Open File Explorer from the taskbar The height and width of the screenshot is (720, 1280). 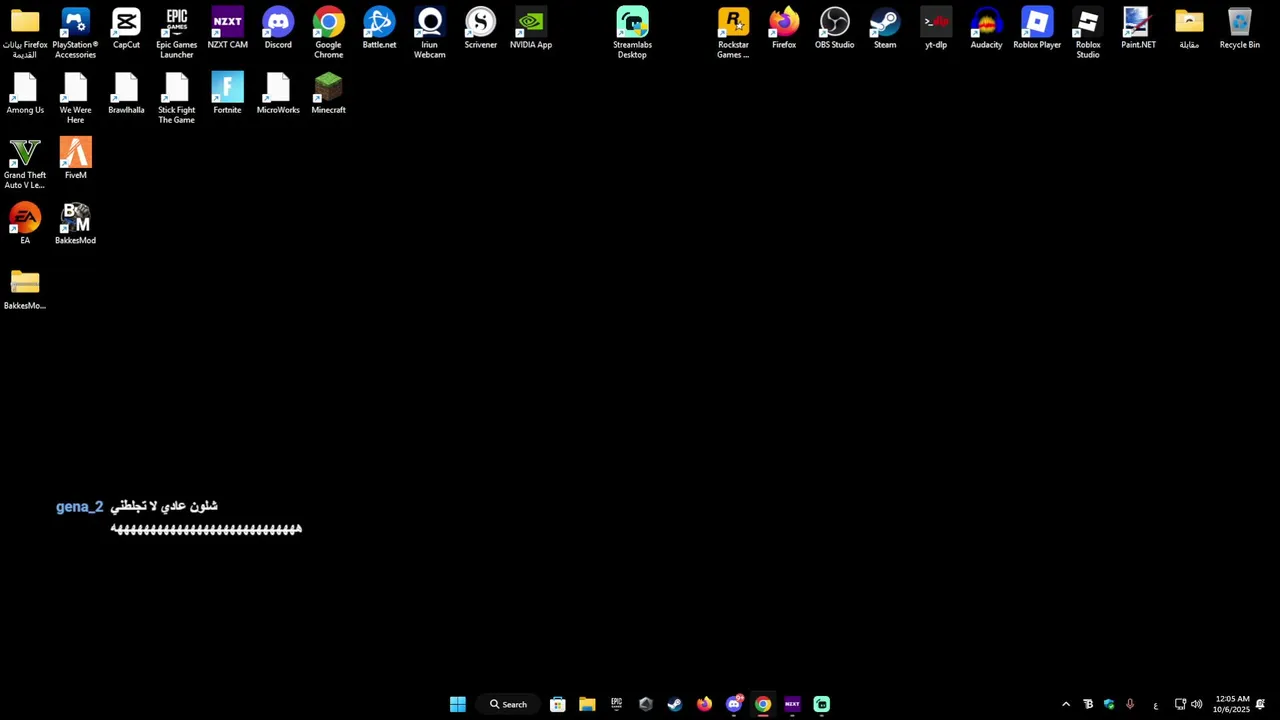[587, 704]
